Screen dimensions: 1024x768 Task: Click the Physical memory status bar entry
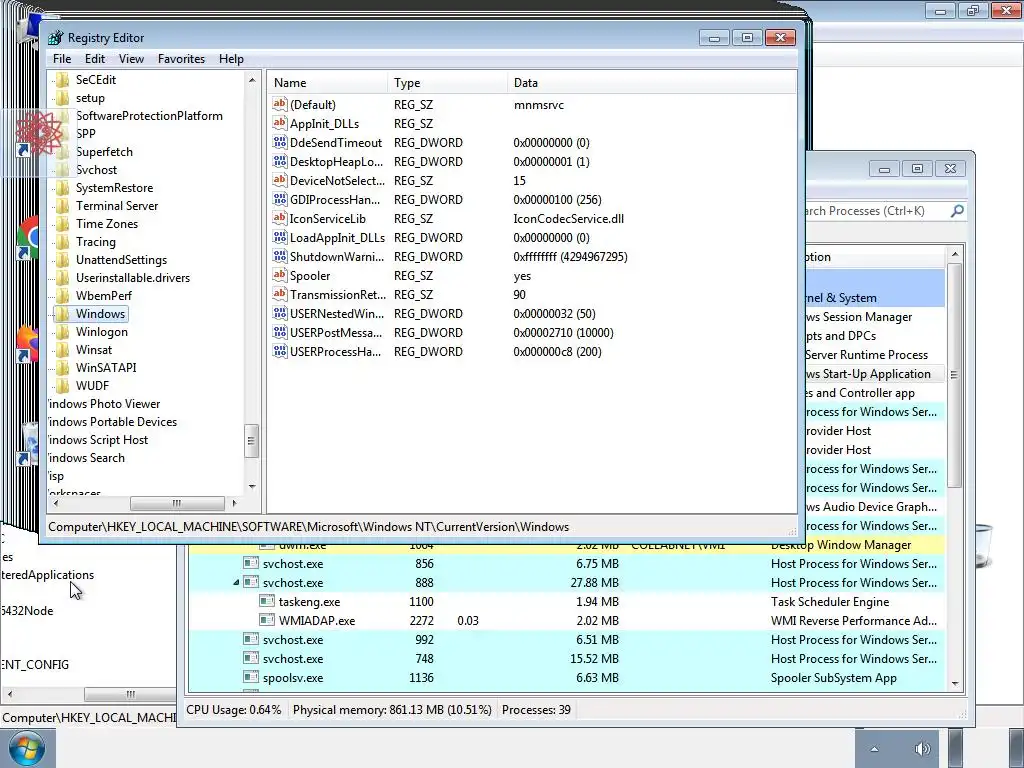tap(392, 709)
